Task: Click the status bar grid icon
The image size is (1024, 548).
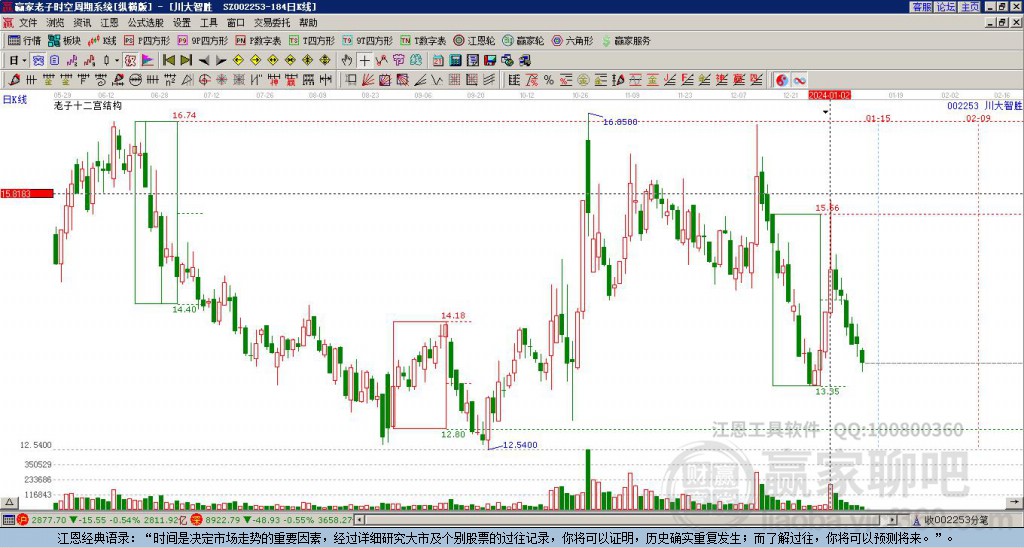Action: [x=8, y=520]
